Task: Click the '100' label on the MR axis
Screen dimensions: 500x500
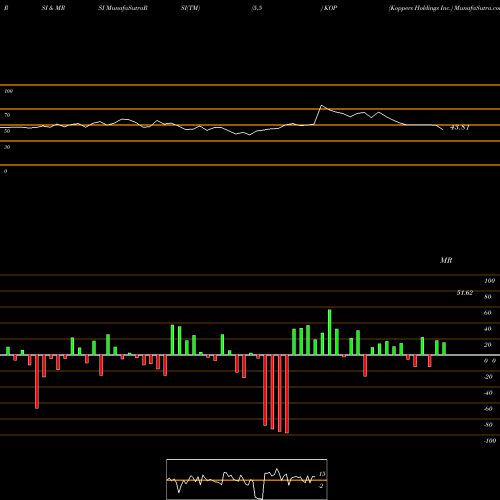Action: [x=490, y=281]
